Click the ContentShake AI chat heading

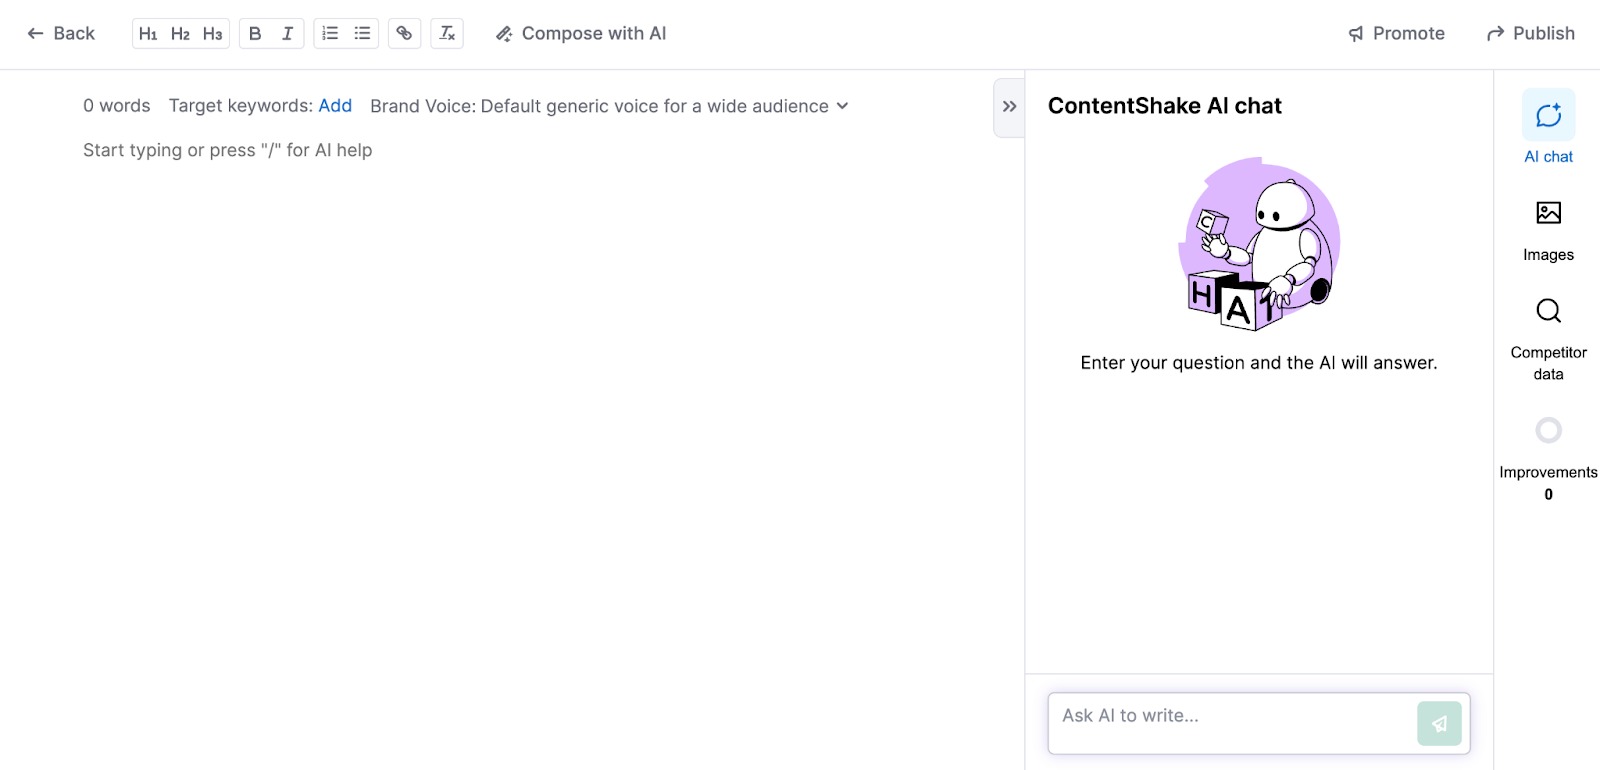[x=1165, y=106]
